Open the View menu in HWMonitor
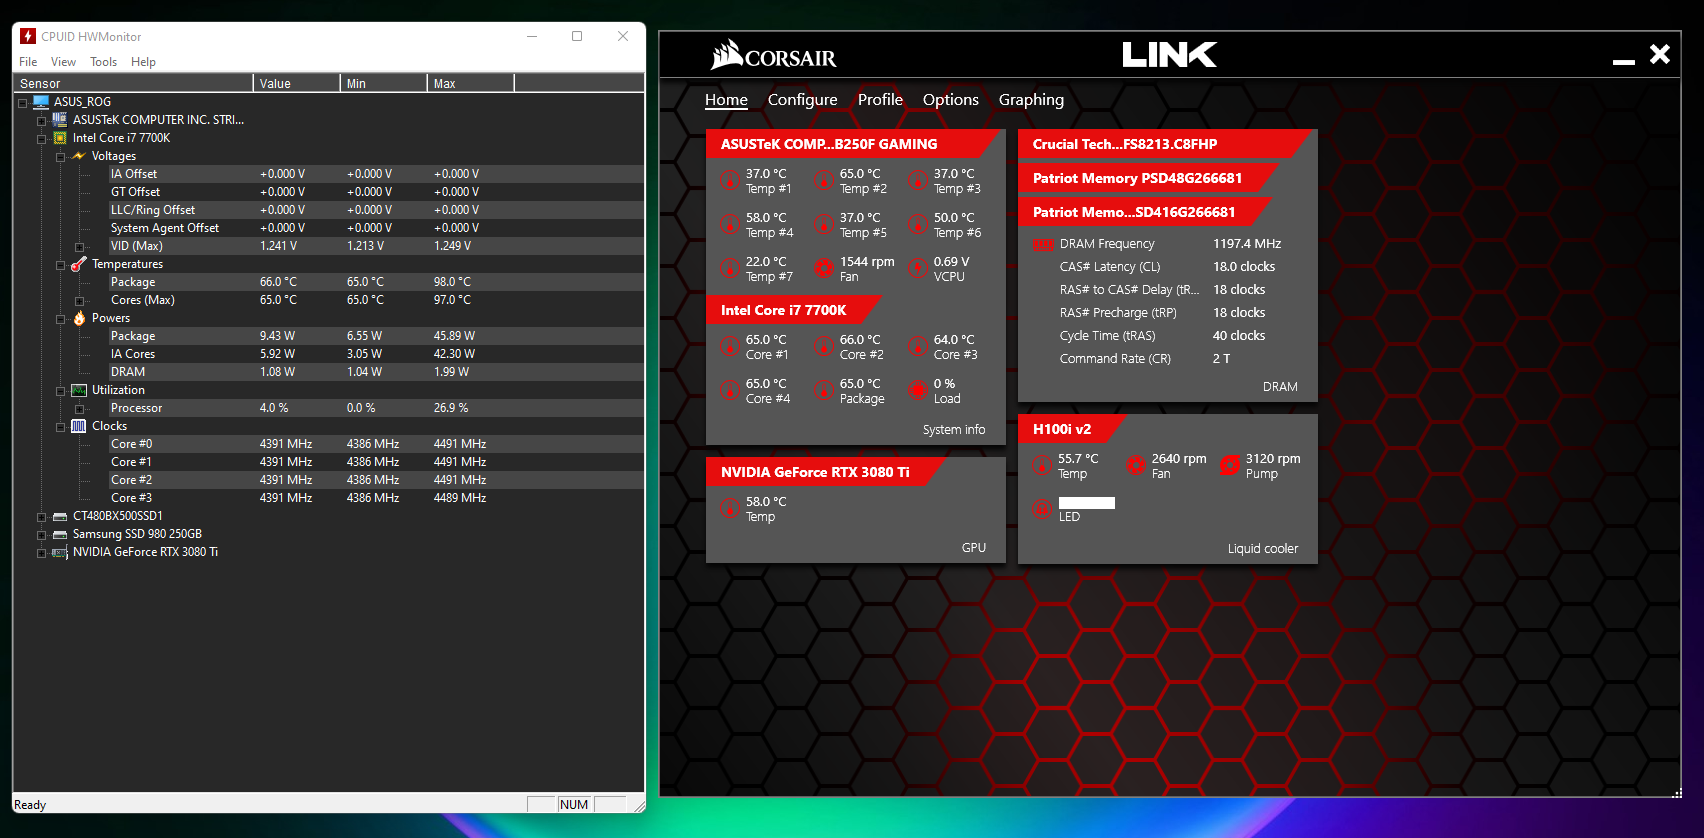The width and height of the screenshot is (1704, 838). point(63,62)
